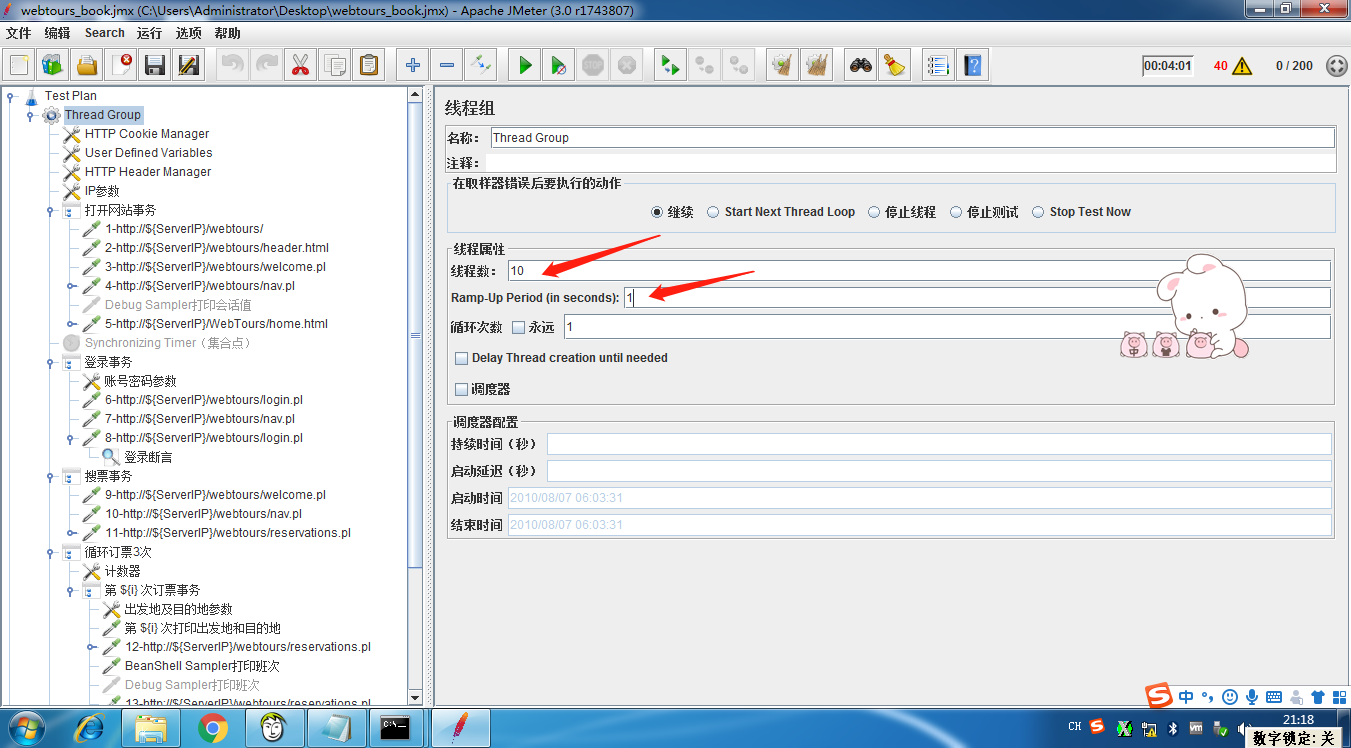Collapse the 登录事务 node
The width and height of the screenshot is (1351, 748).
point(50,363)
